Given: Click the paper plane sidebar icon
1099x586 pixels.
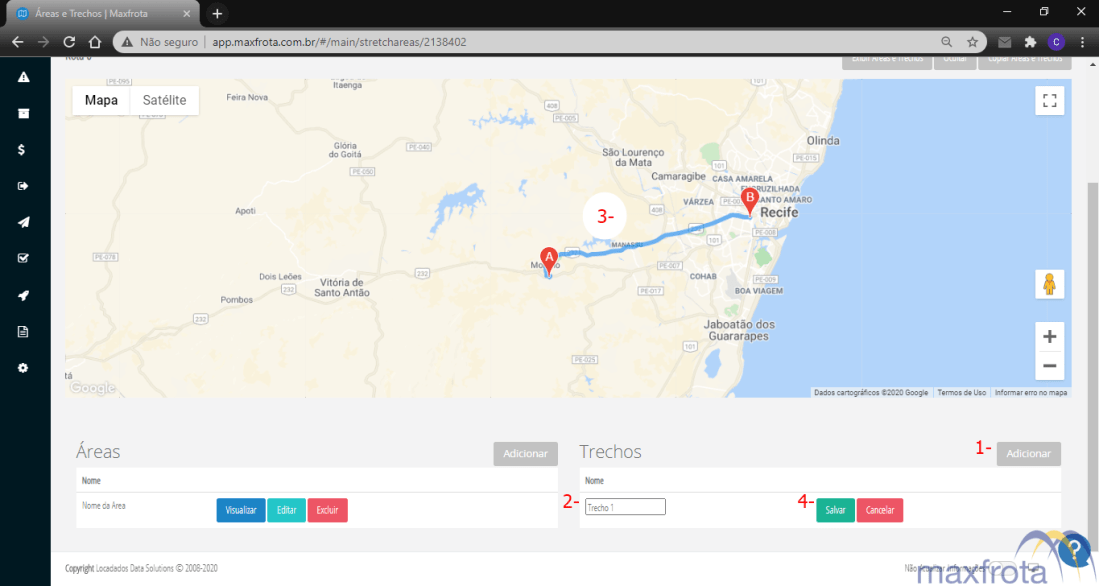Looking at the screenshot, I should pos(23,222).
